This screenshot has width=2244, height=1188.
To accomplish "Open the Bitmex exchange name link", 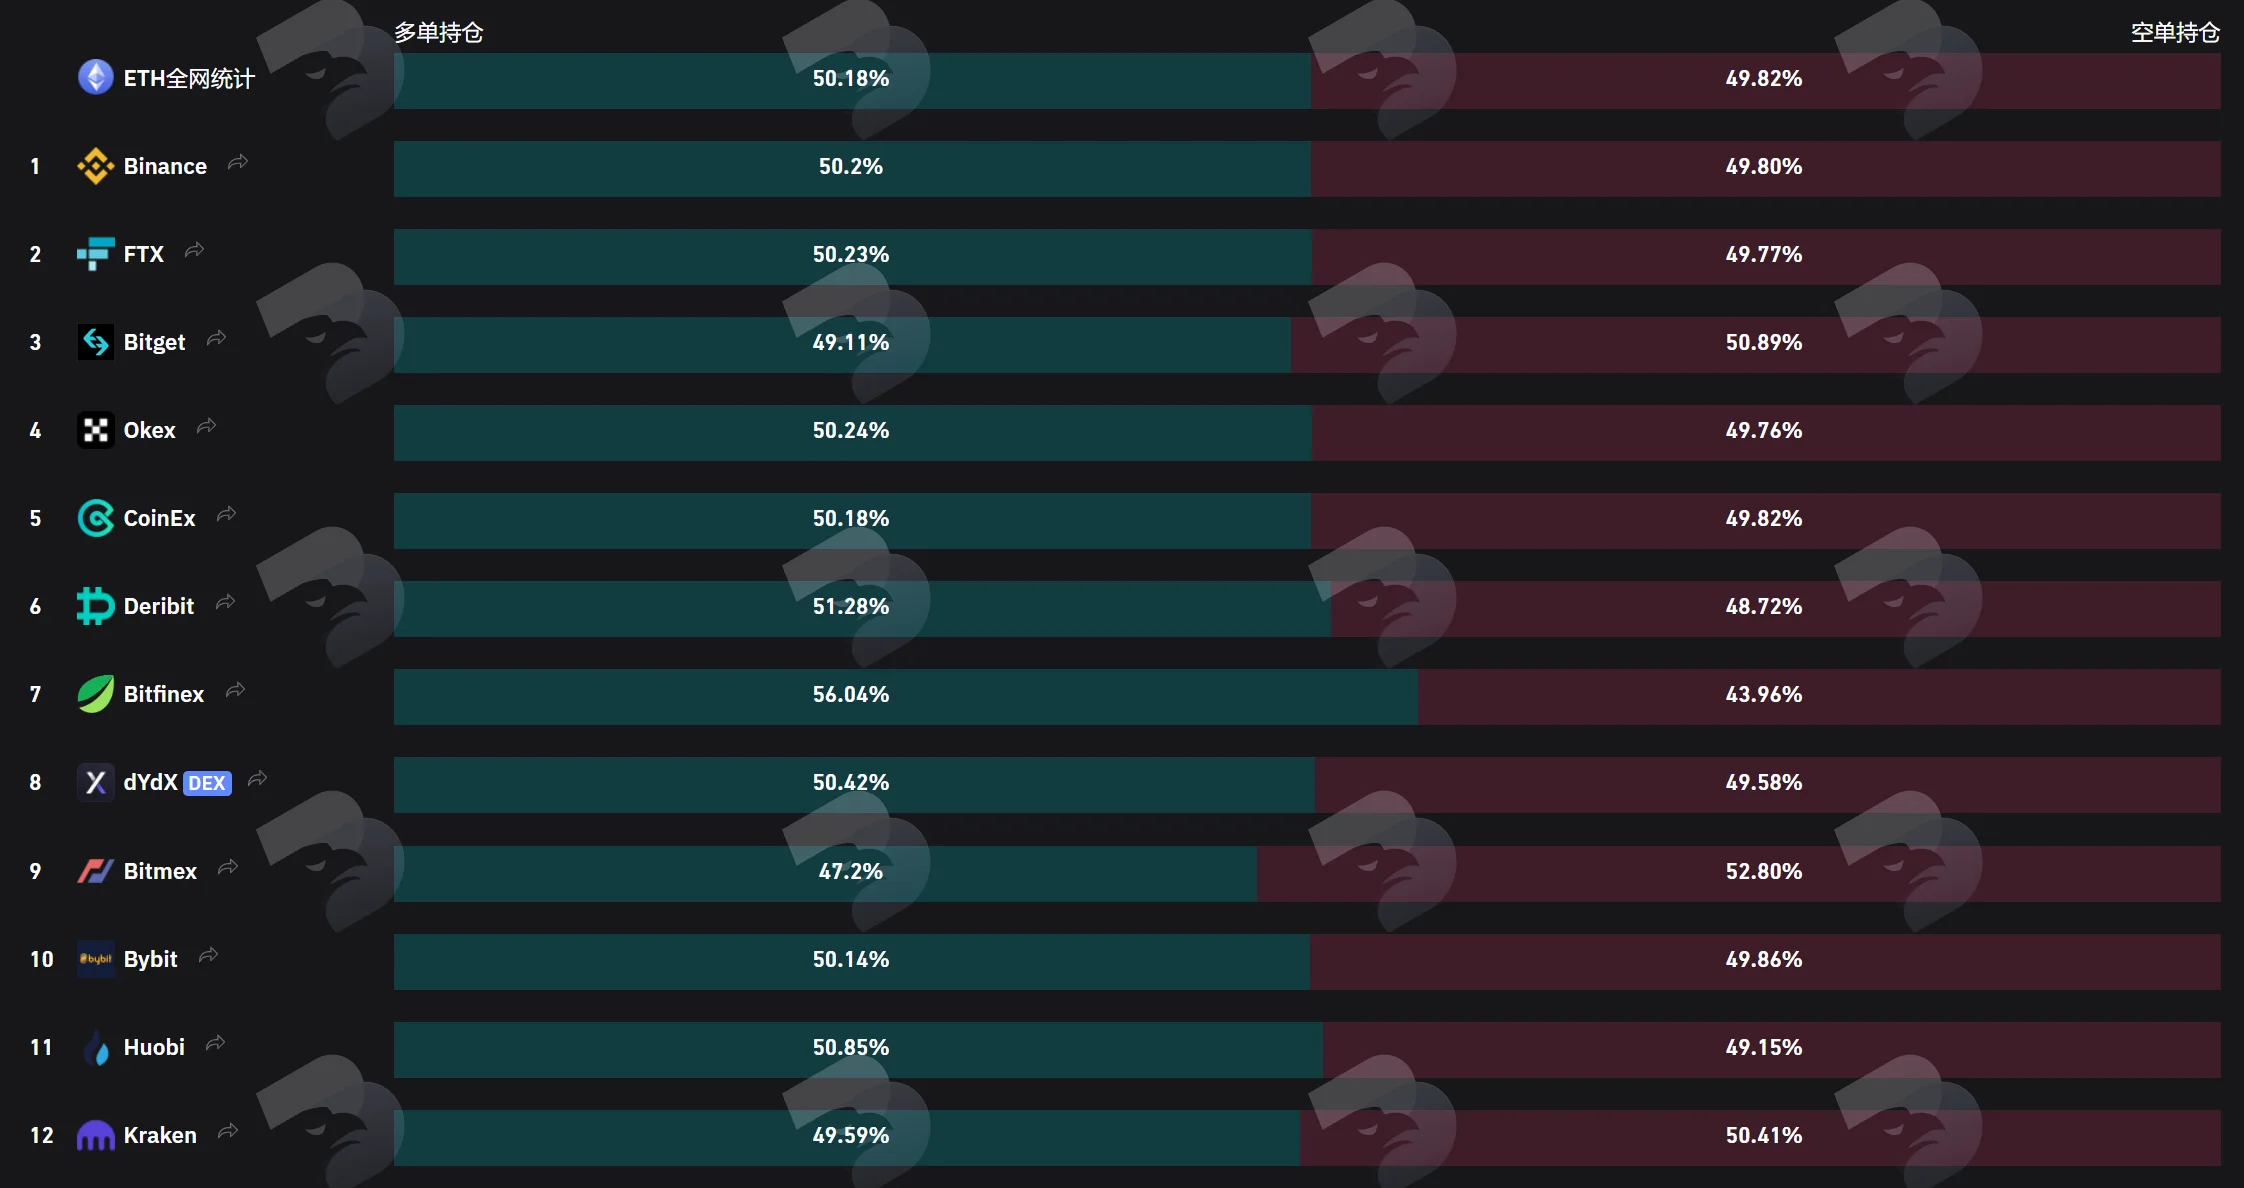I will pyautogui.click(x=160, y=871).
